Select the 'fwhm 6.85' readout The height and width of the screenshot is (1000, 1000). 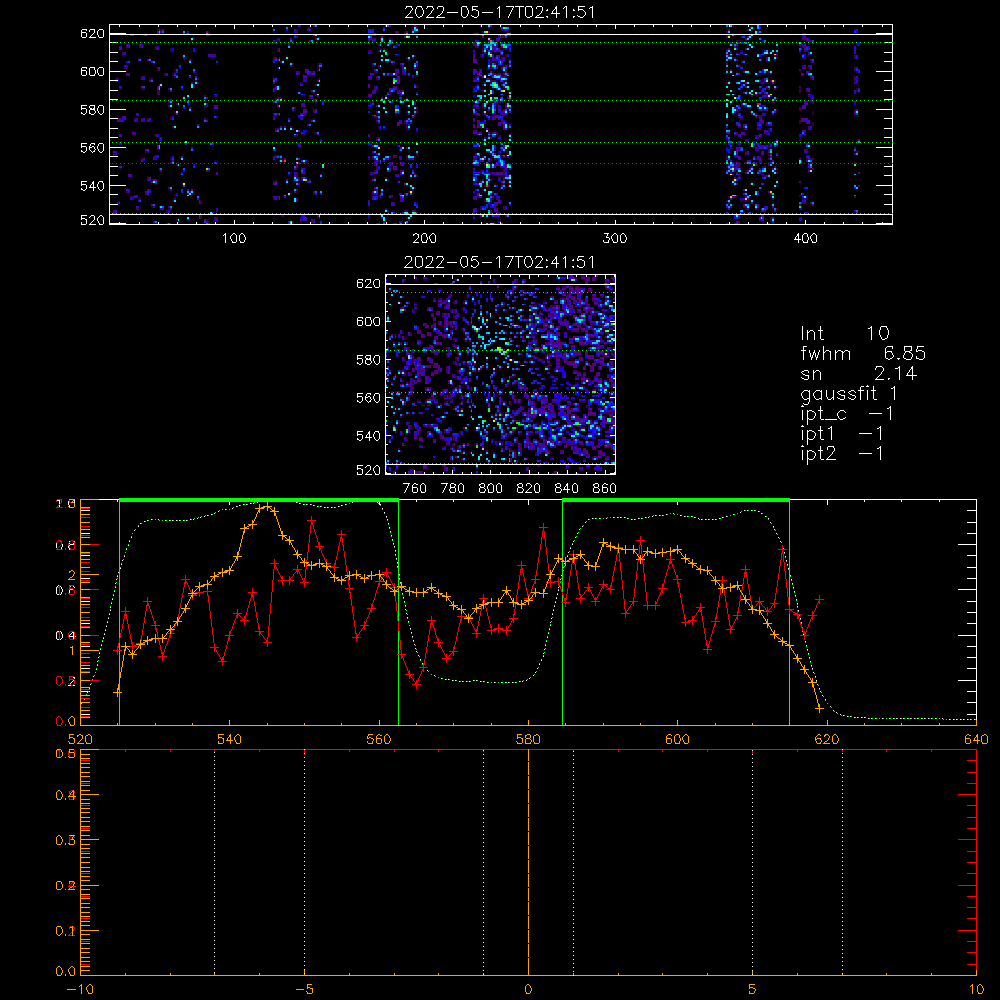863,353
